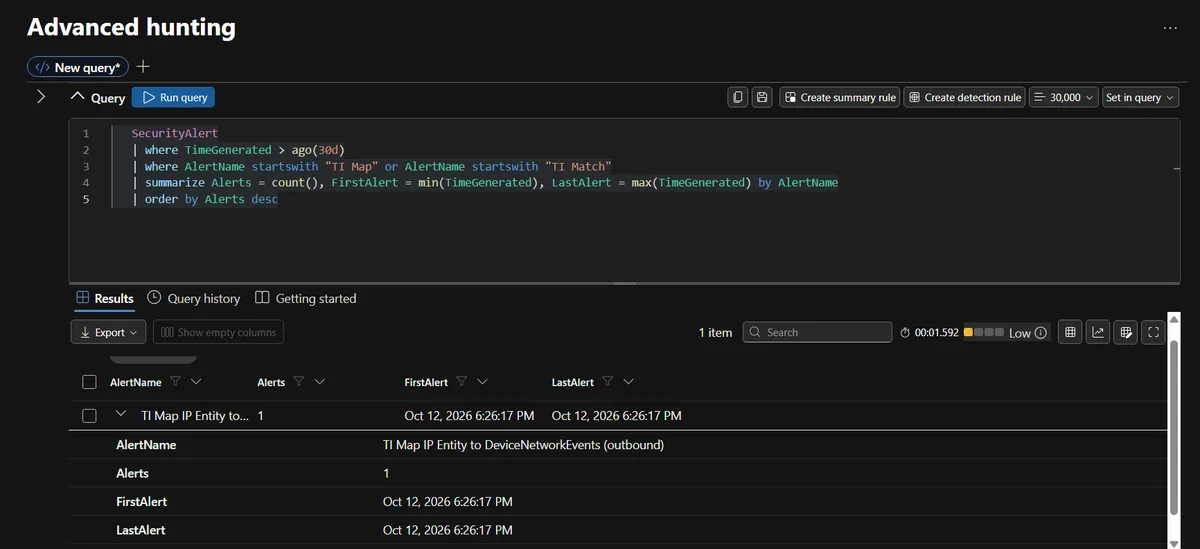Collapse the TI Map IP Entity row

click(x=121, y=414)
